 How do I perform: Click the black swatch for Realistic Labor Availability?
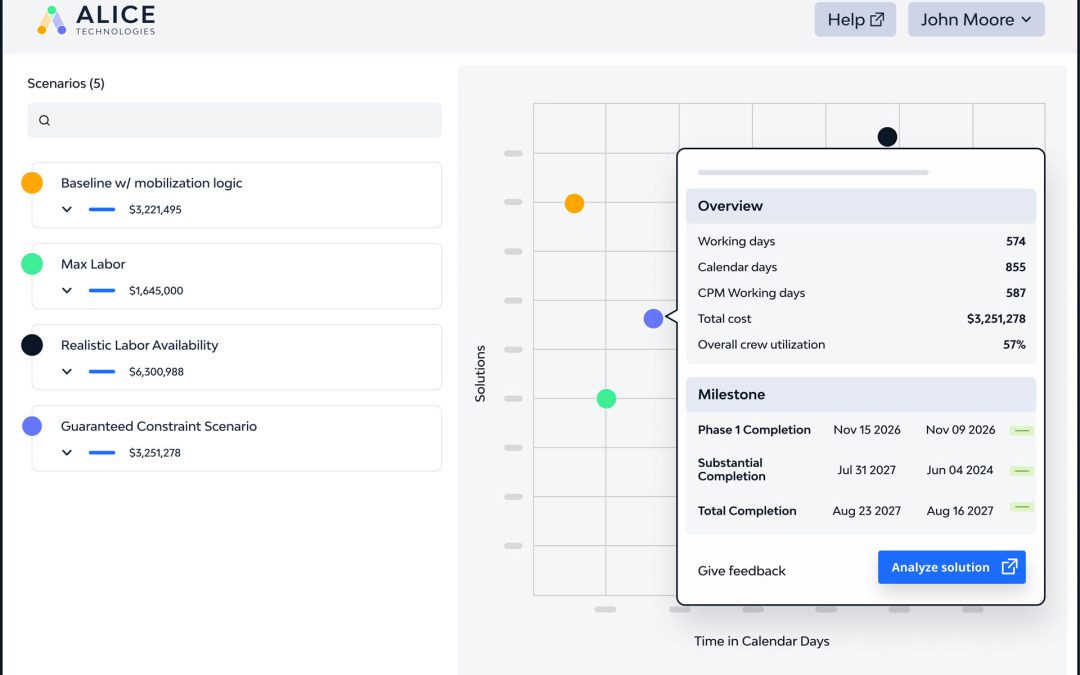32,345
